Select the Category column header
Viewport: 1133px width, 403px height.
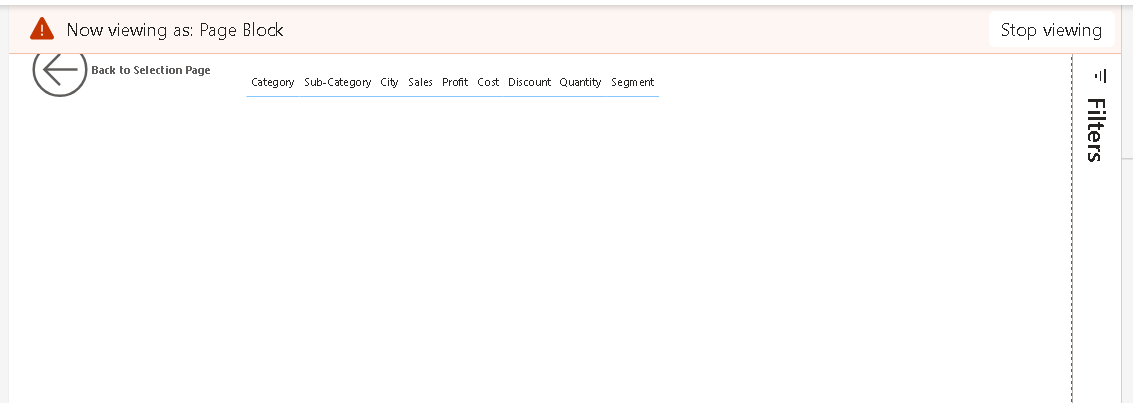pyautogui.click(x=272, y=82)
